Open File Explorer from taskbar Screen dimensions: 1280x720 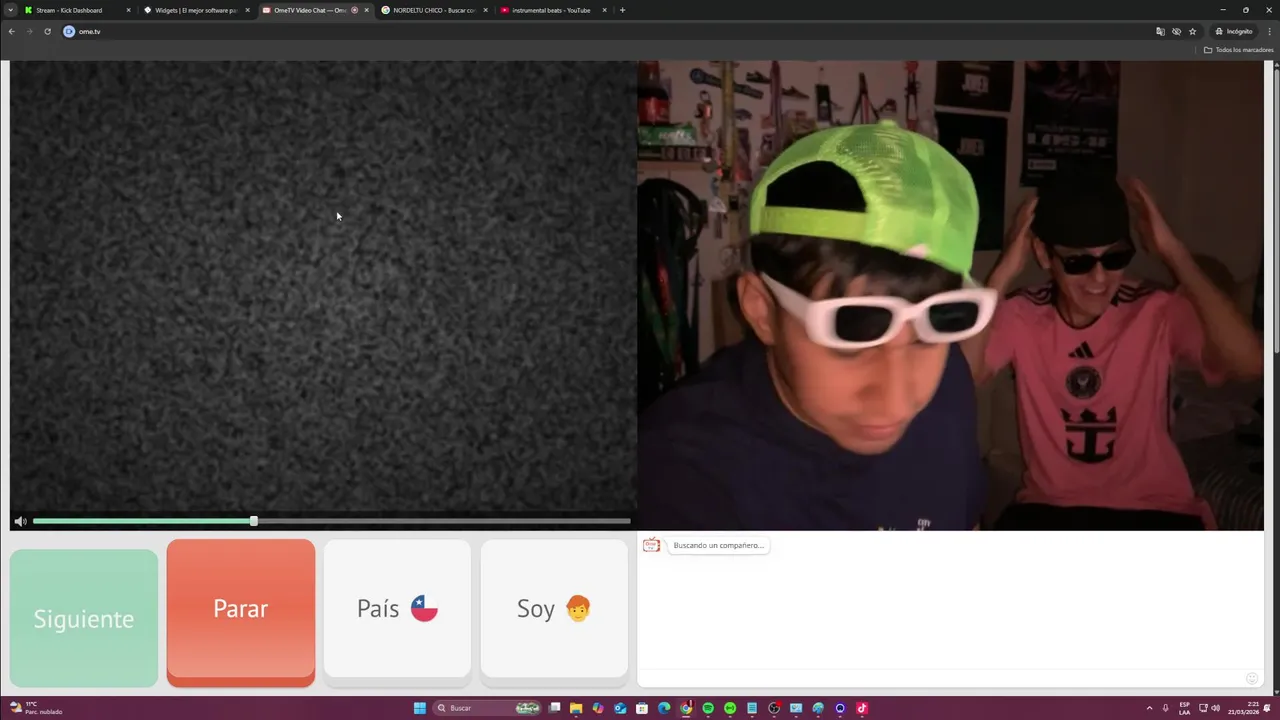(576, 708)
